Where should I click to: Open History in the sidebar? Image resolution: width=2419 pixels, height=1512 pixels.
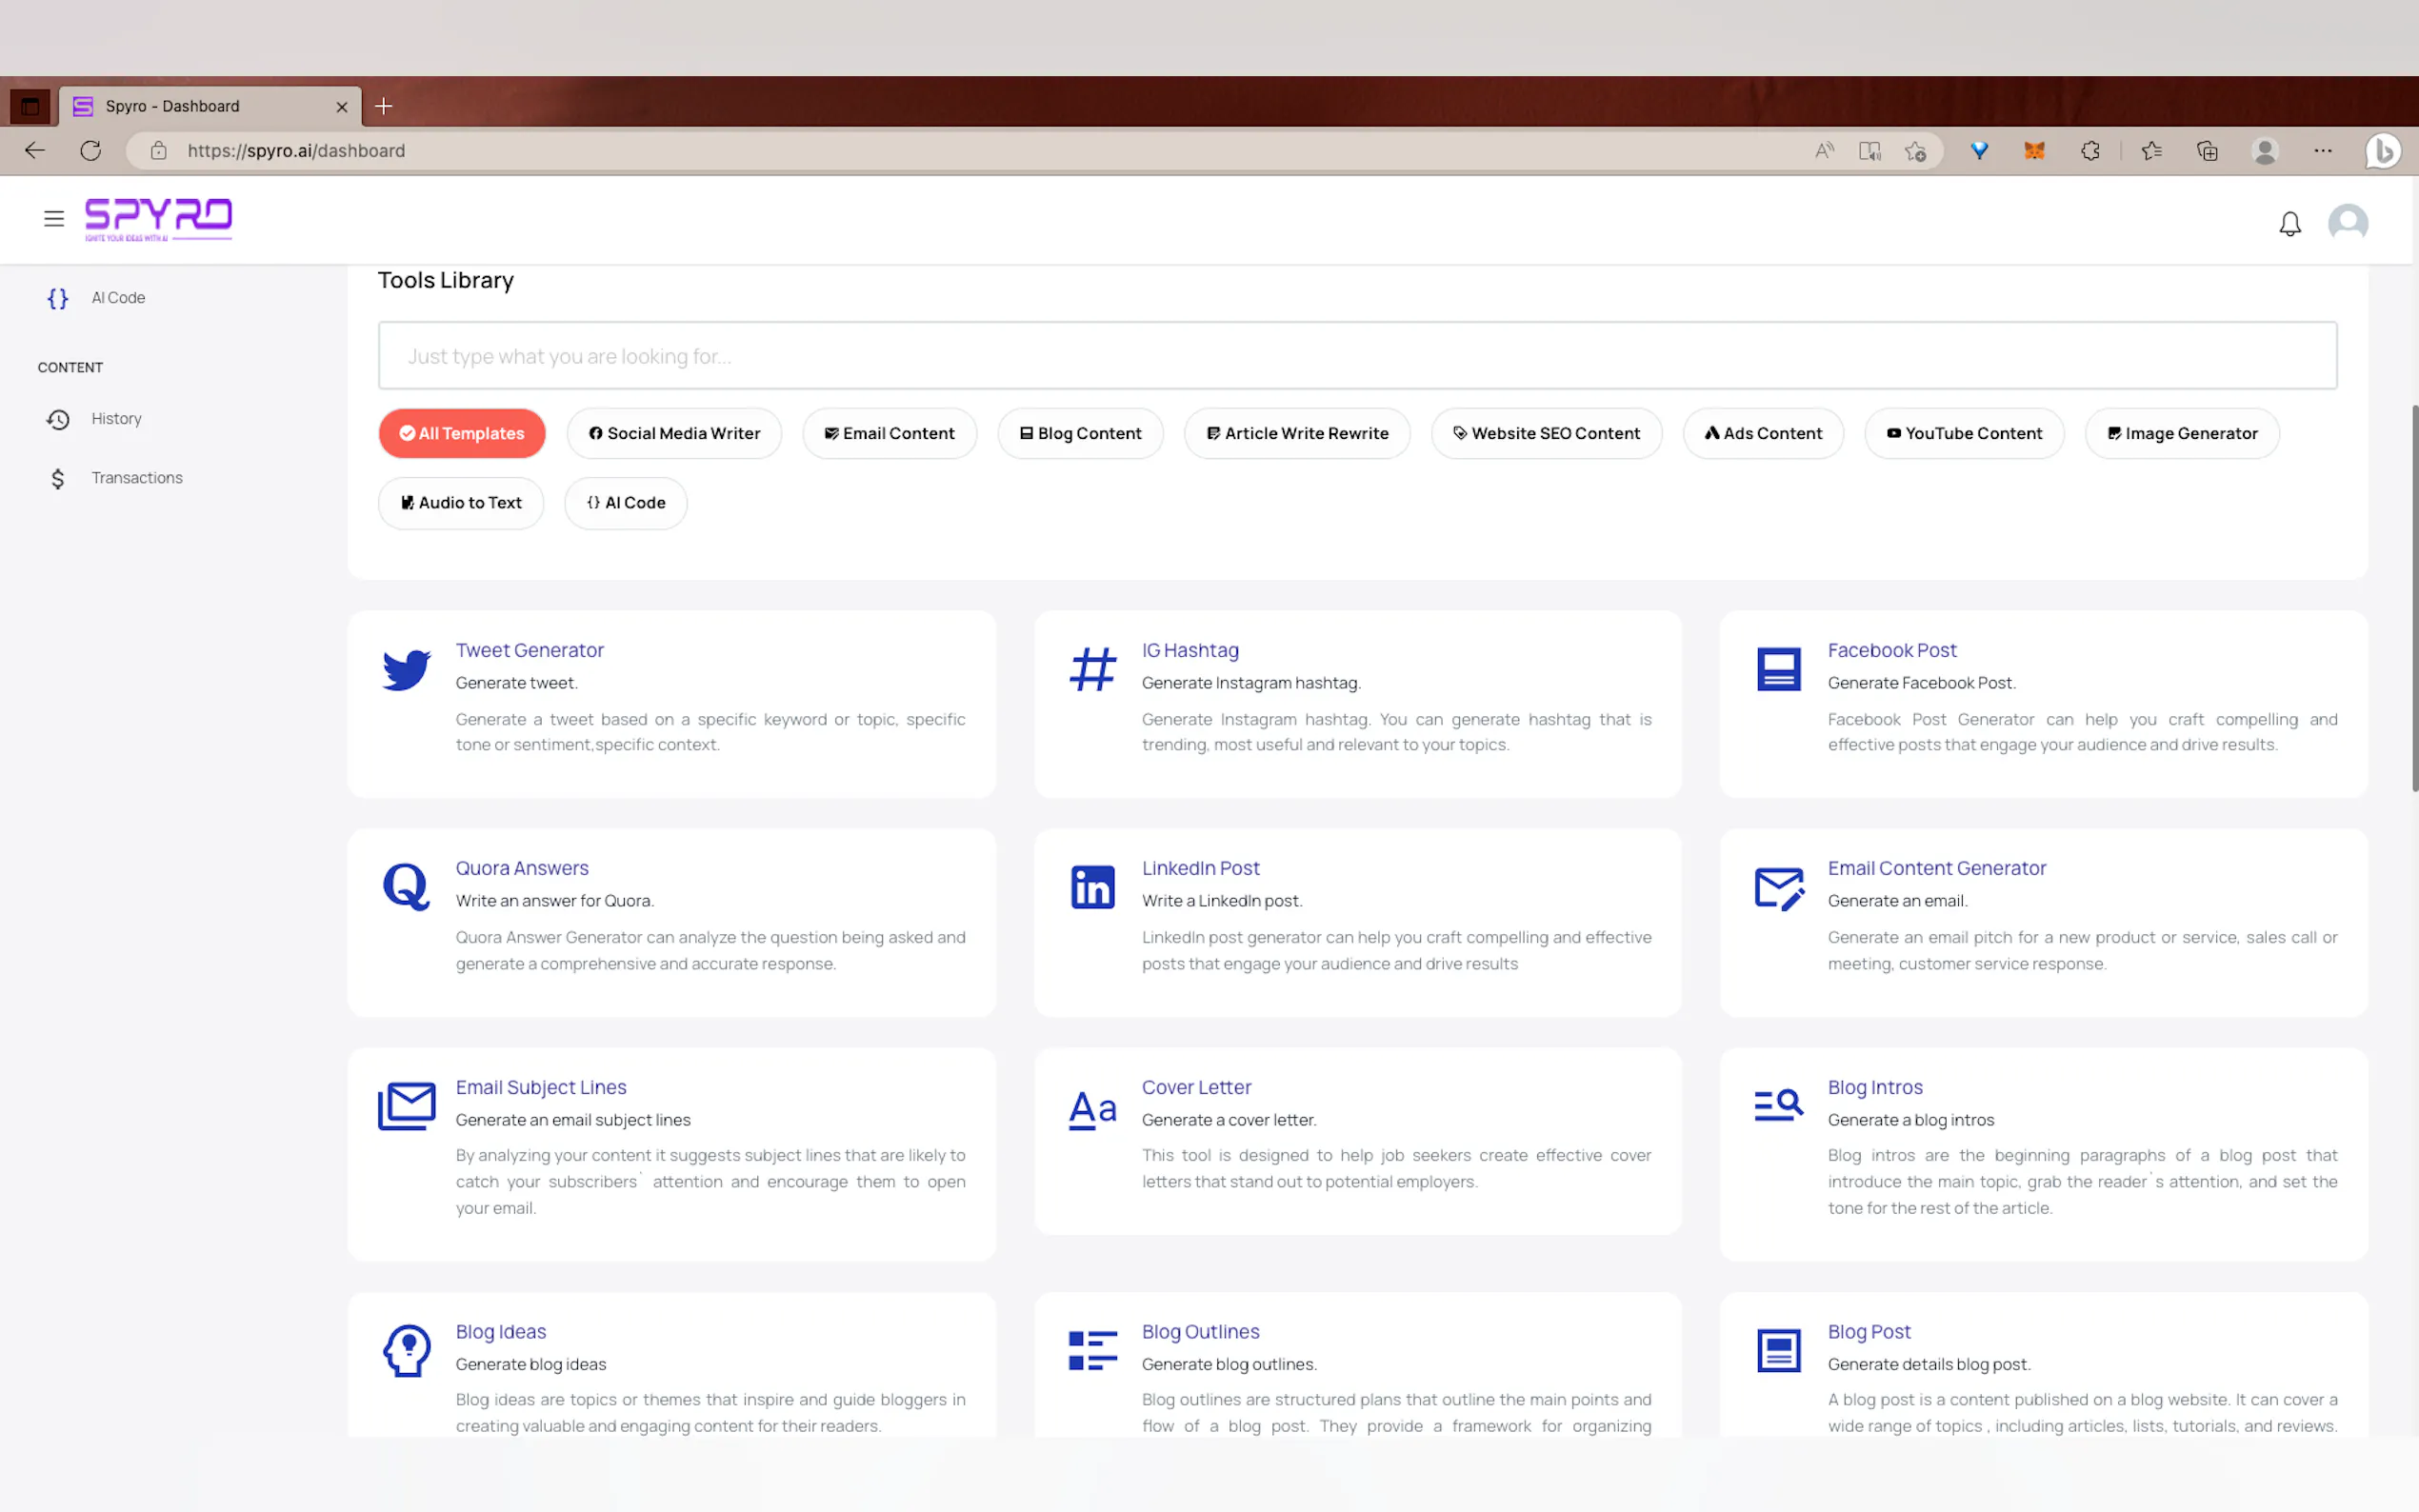(x=116, y=418)
